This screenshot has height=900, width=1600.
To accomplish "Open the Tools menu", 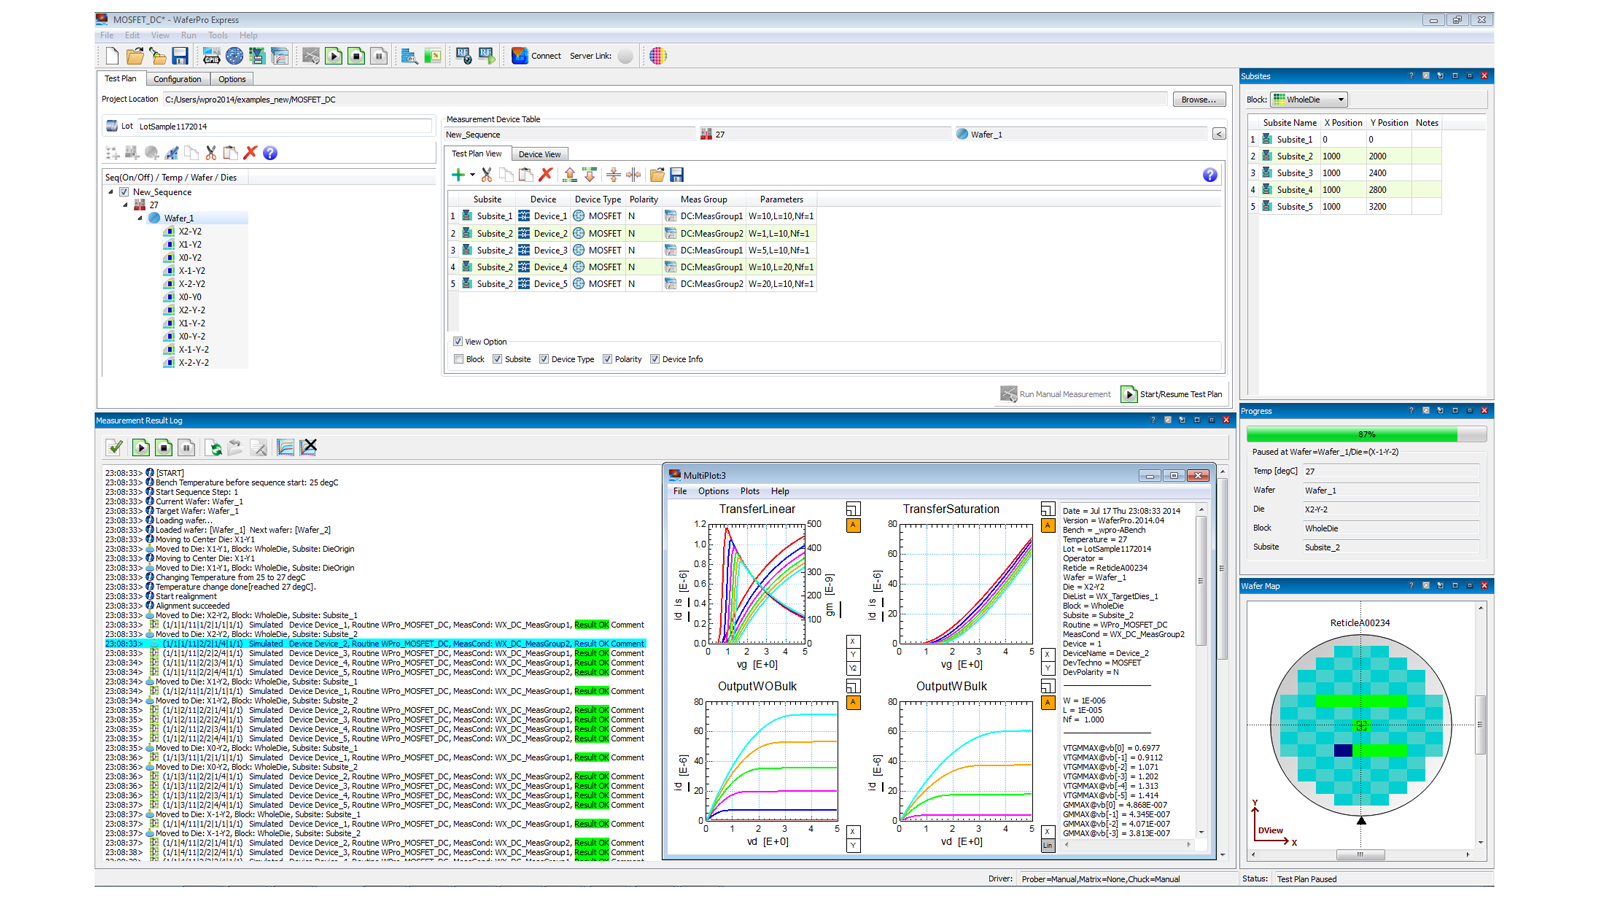I will (218, 34).
